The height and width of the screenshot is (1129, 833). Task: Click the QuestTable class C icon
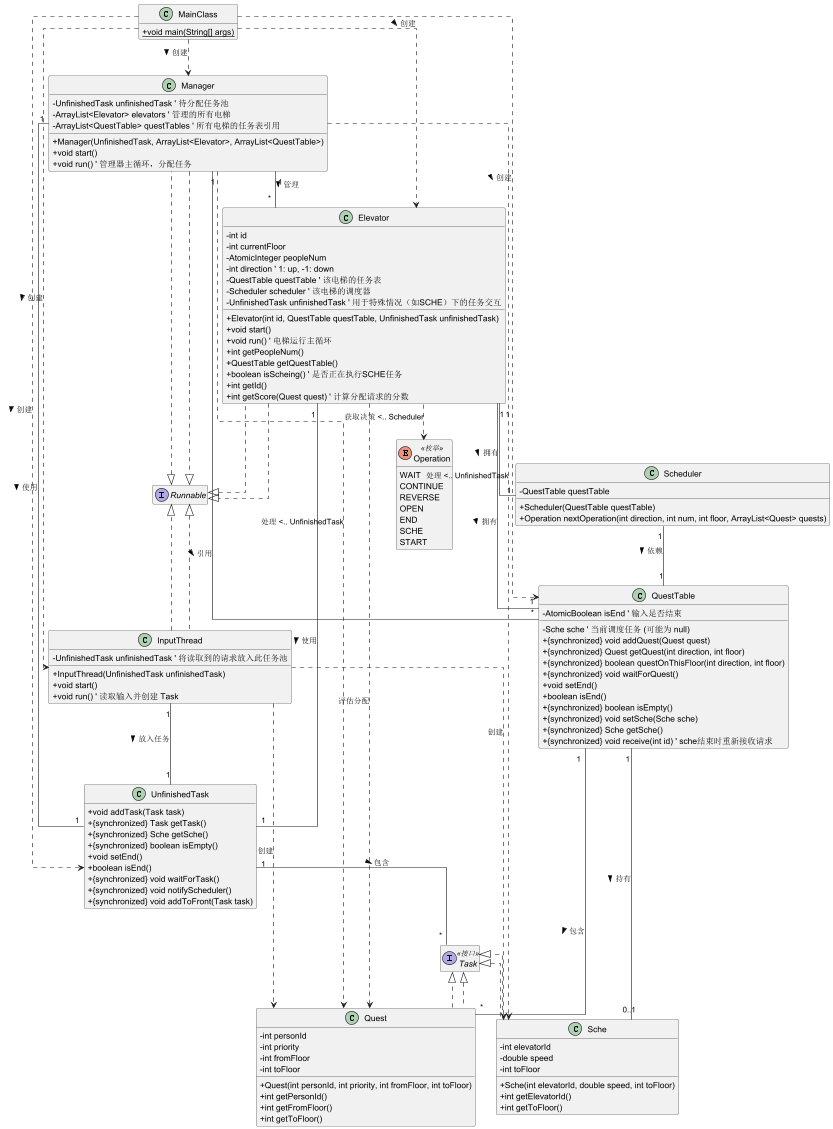tap(639, 595)
